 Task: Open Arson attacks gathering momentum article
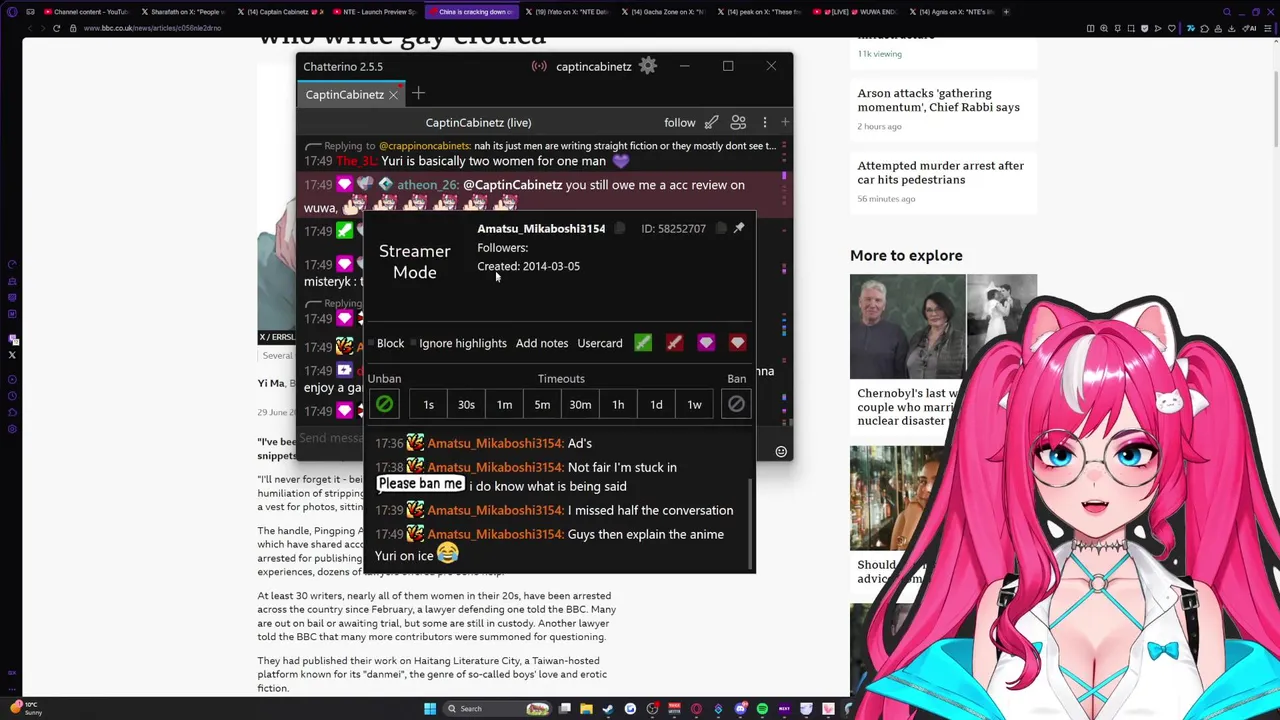[x=938, y=100]
